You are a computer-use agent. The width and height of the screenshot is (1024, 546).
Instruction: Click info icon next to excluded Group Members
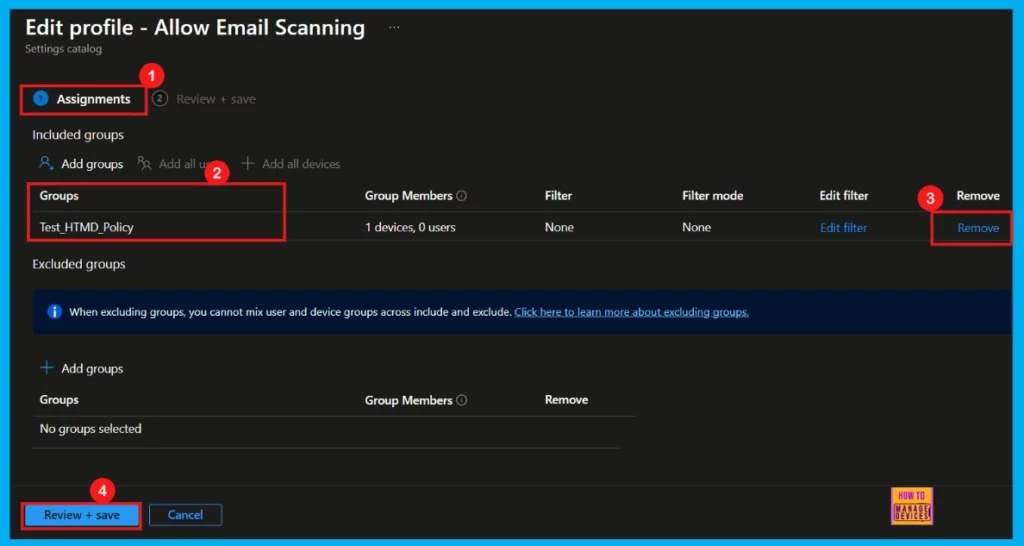[462, 400]
